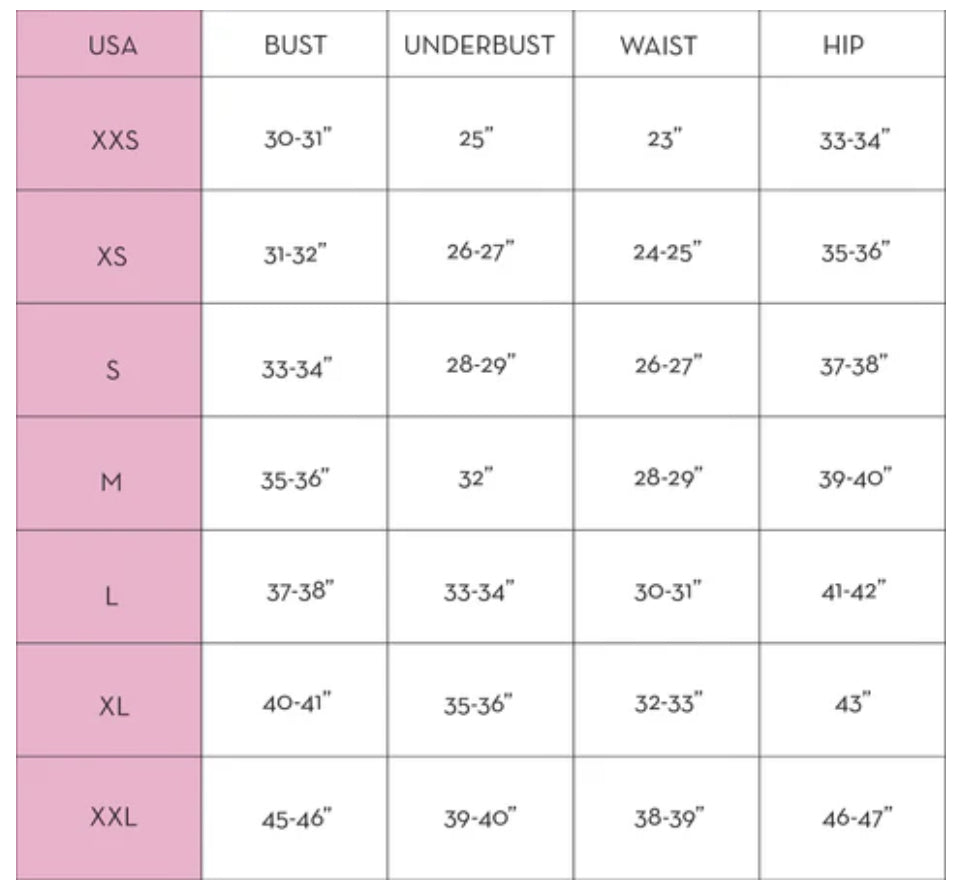Select the XXS underbust value 25"

pos(478,141)
